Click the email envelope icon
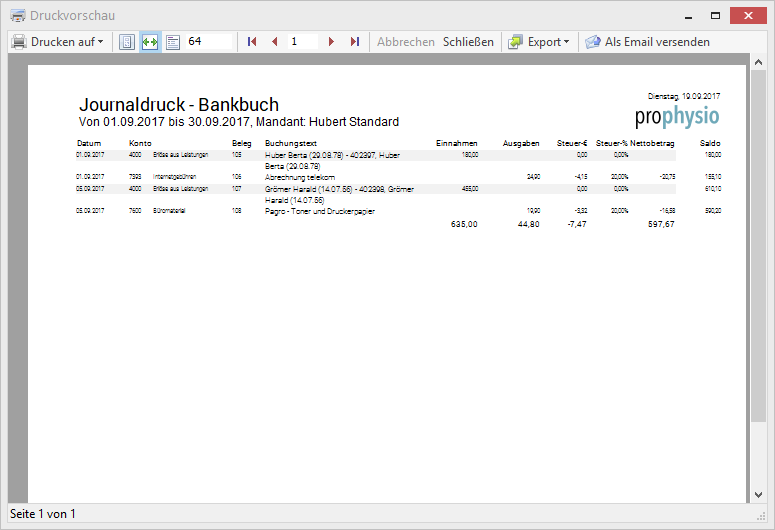This screenshot has width=775, height=530. 593,42
